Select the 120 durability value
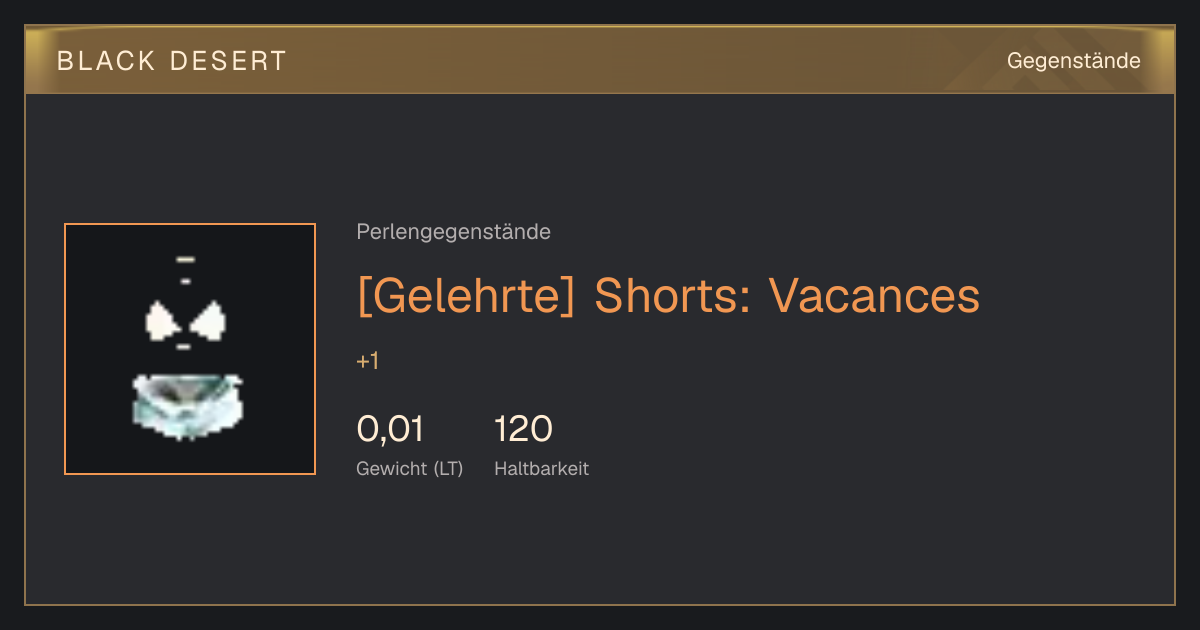1200x630 pixels. click(x=523, y=429)
